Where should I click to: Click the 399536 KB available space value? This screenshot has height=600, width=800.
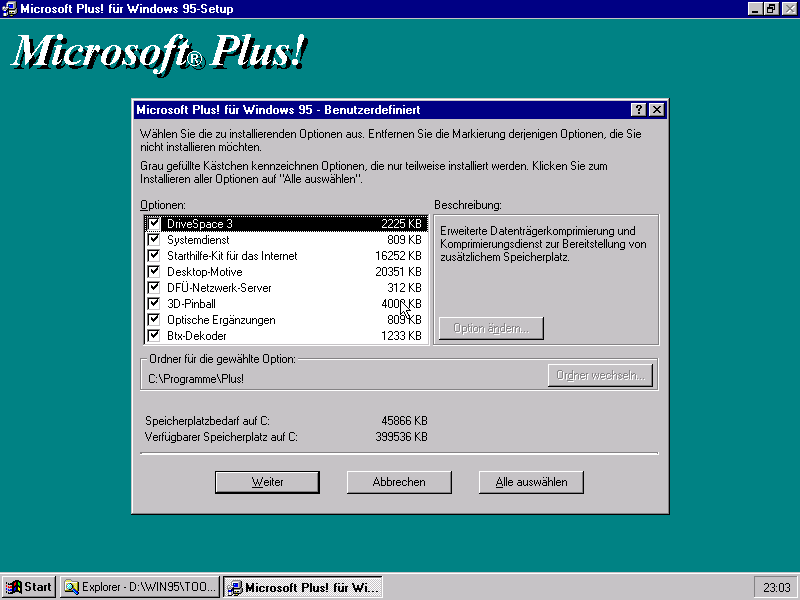coord(401,437)
